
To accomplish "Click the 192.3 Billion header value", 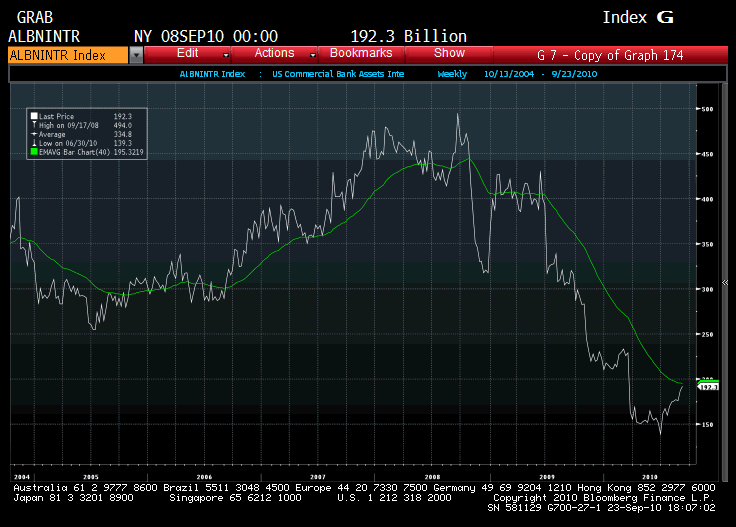I will (x=408, y=36).
